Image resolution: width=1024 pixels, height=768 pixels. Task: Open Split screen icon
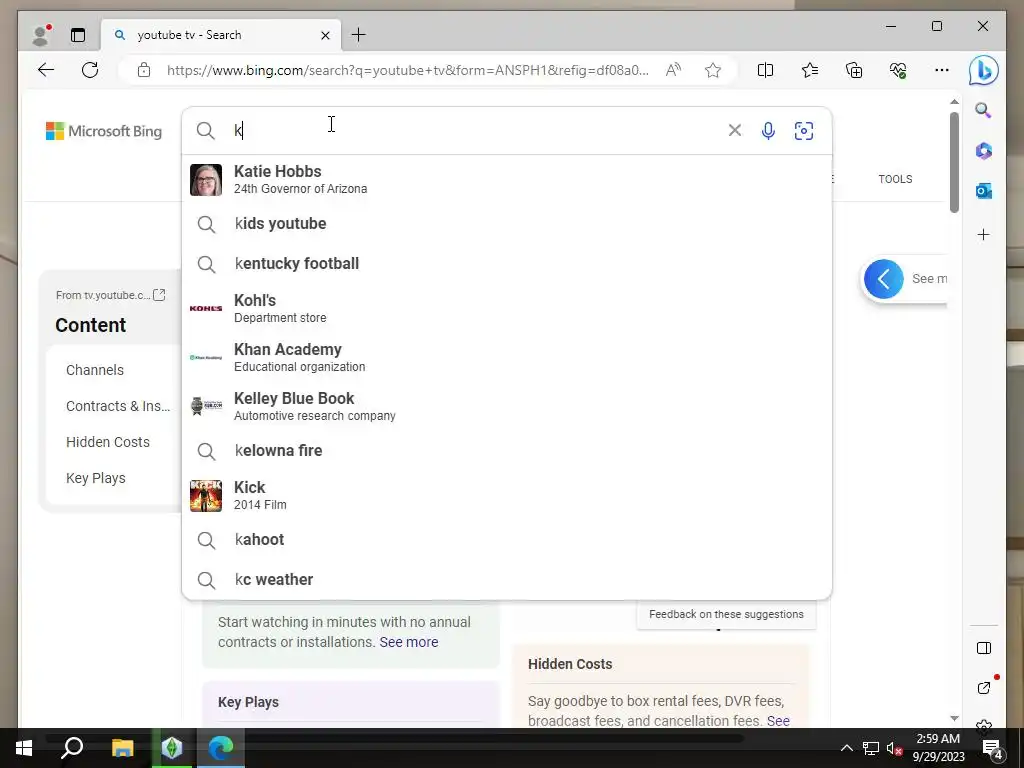[765, 70]
